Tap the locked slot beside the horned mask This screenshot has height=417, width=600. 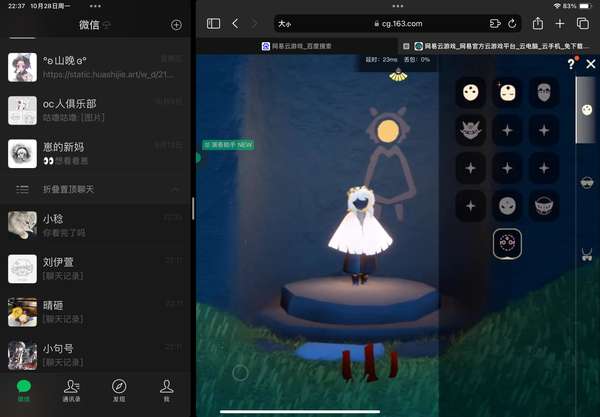point(507,130)
